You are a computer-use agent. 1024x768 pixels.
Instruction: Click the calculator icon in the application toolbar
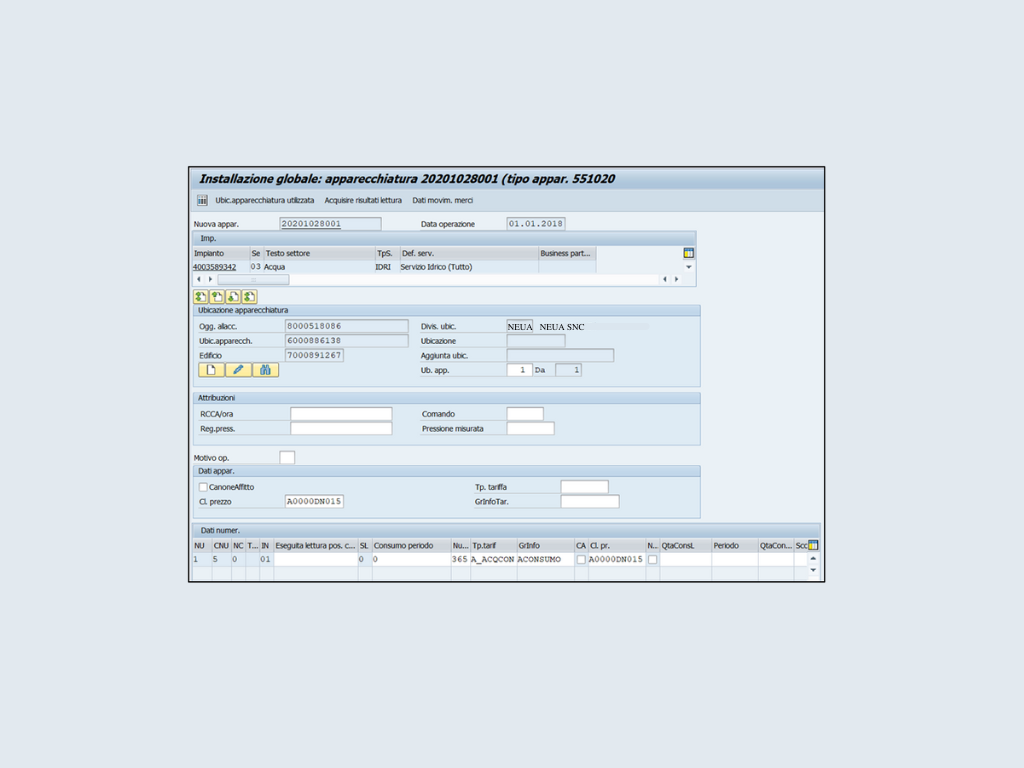coord(202,200)
